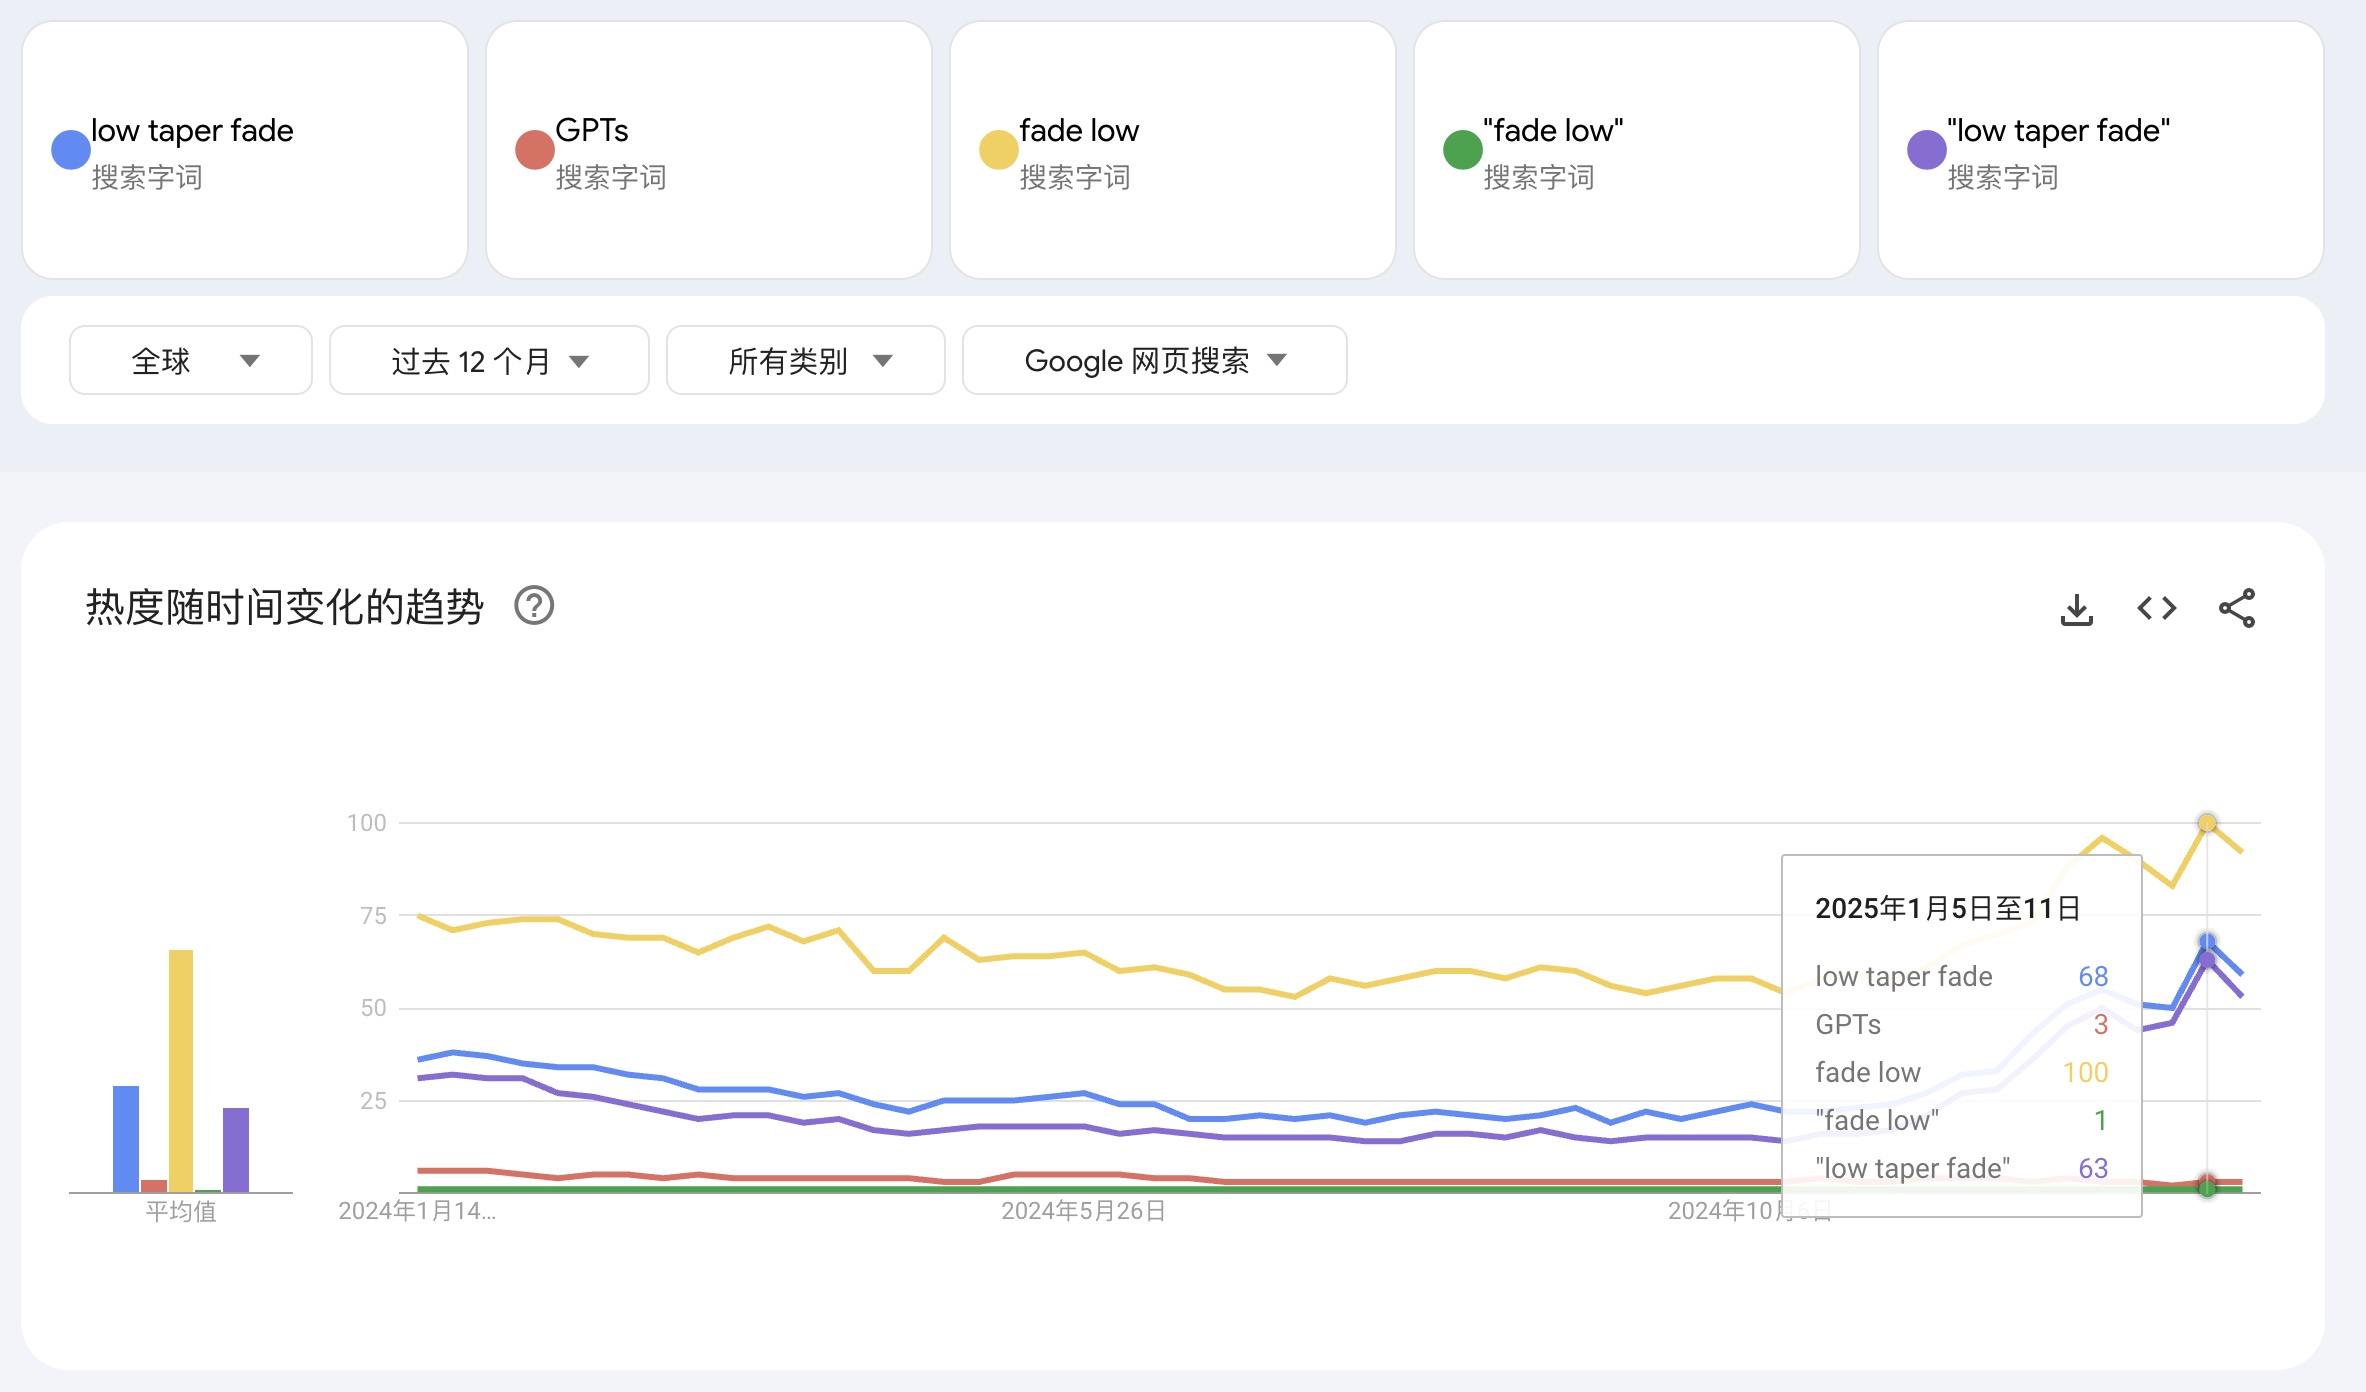Image resolution: width=2366 pixels, height=1392 pixels.
Task: Edit the quoted "fade low" search term
Action: 1637,150
